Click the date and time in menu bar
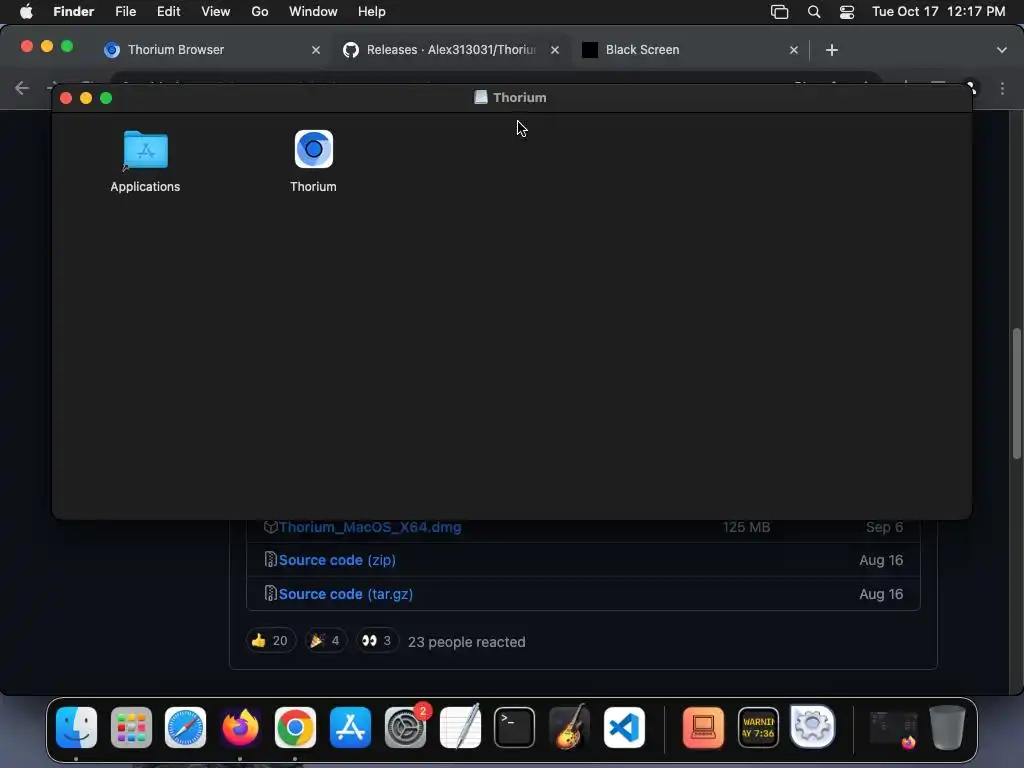1024x768 pixels. [938, 12]
